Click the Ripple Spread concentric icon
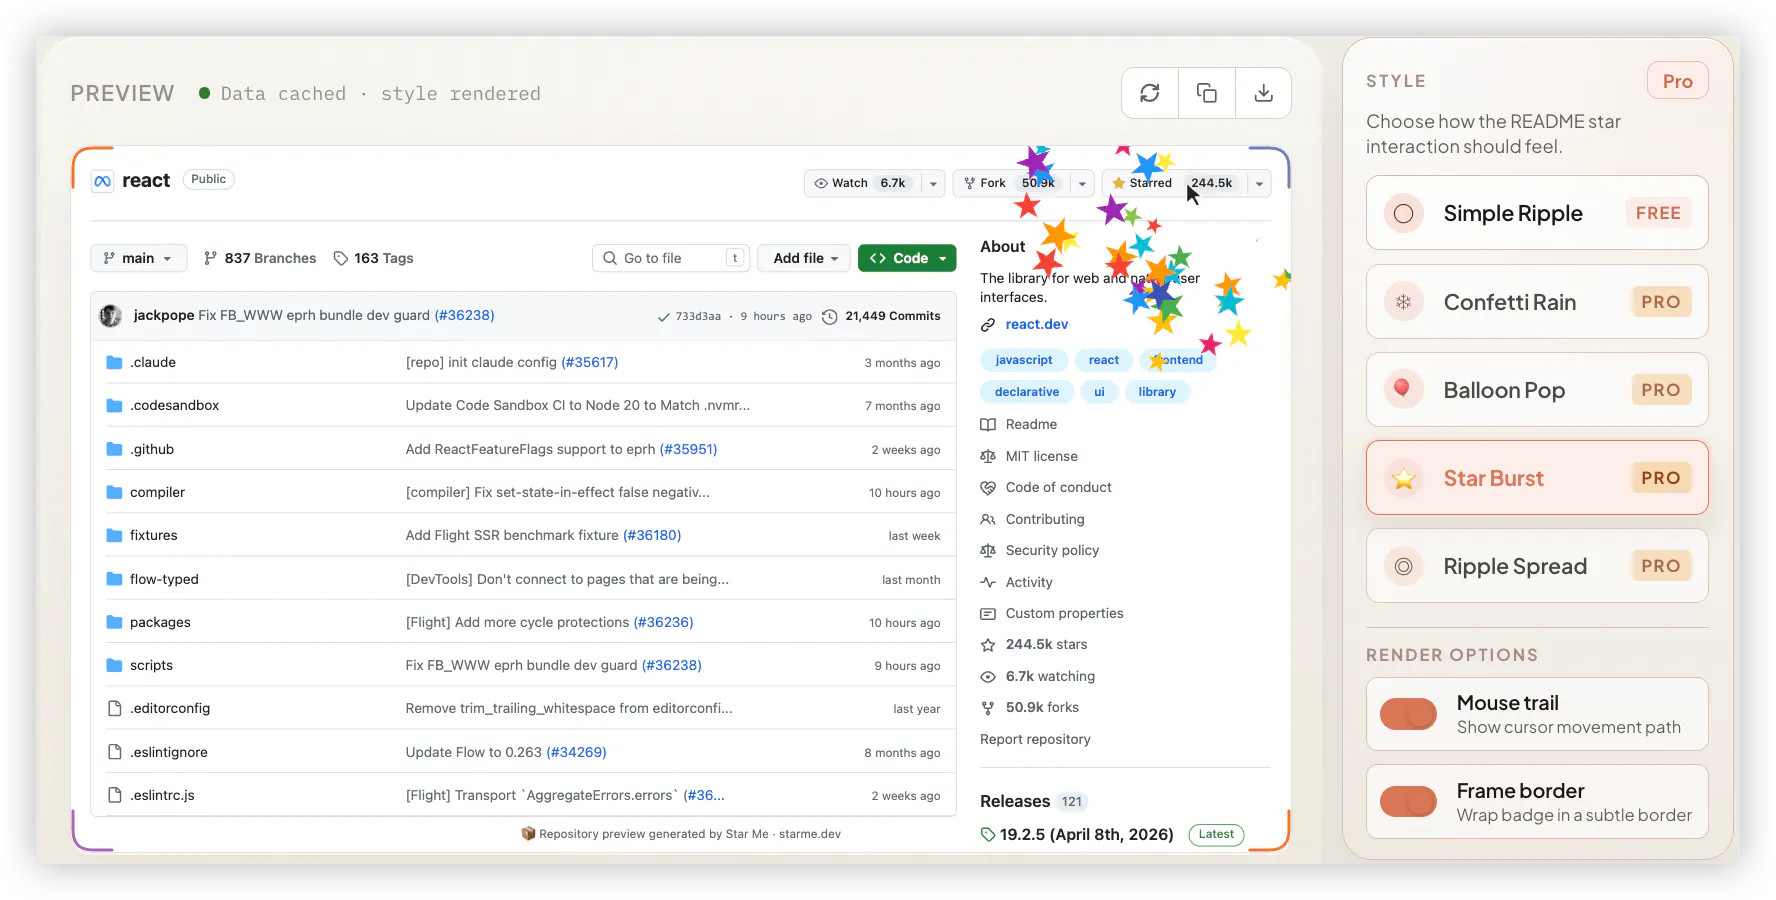Screen dimensions: 1776x900 pyautogui.click(x=1404, y=566)
